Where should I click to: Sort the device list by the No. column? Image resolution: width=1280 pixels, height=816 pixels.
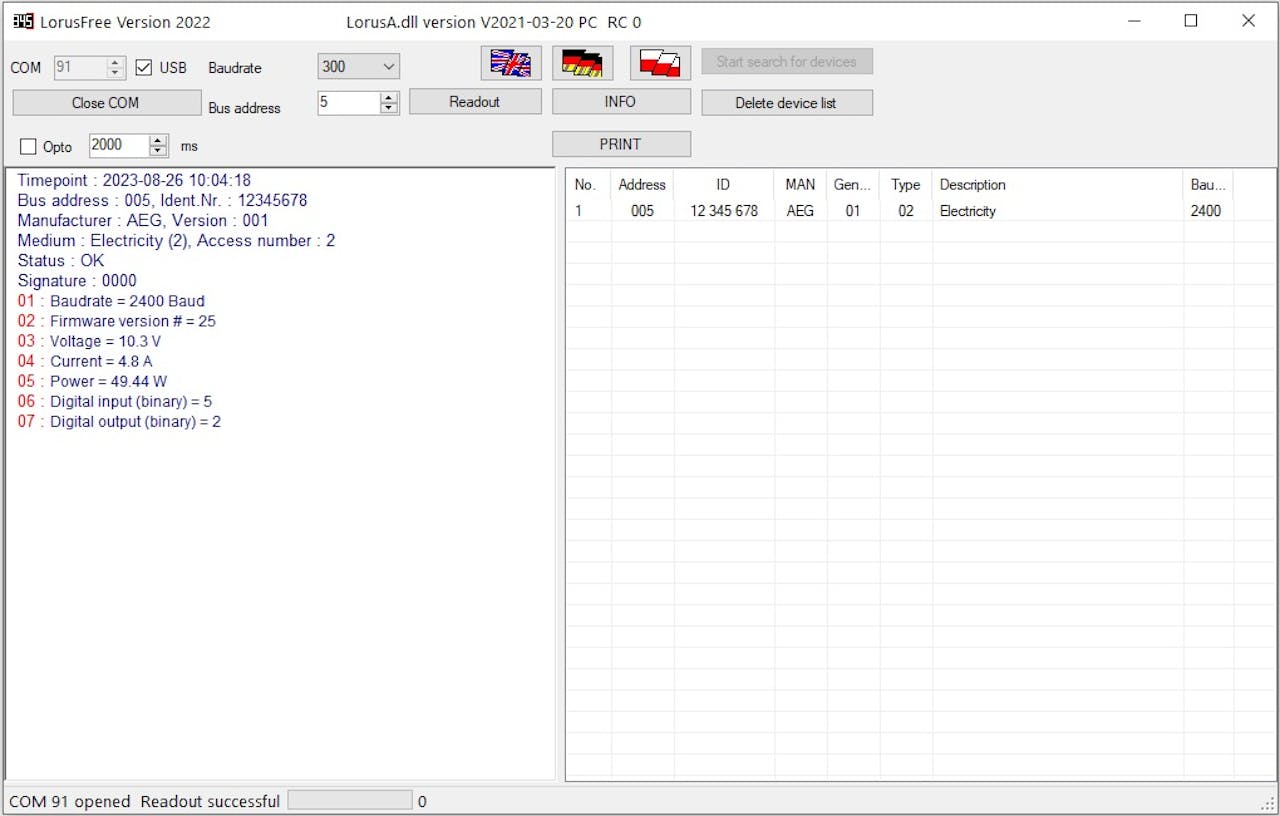(589, 184)
